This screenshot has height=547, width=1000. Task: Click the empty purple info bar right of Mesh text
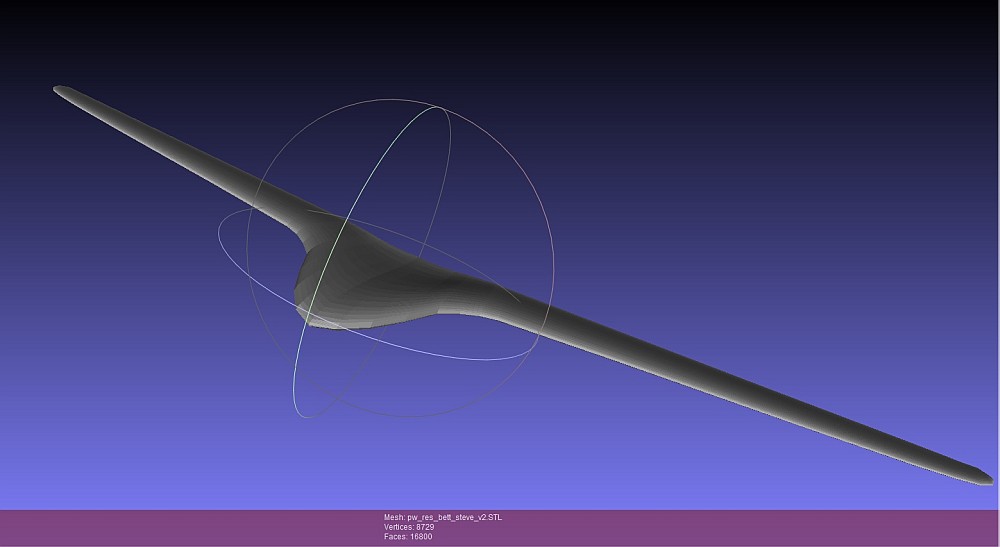click(x=750, y=527)
